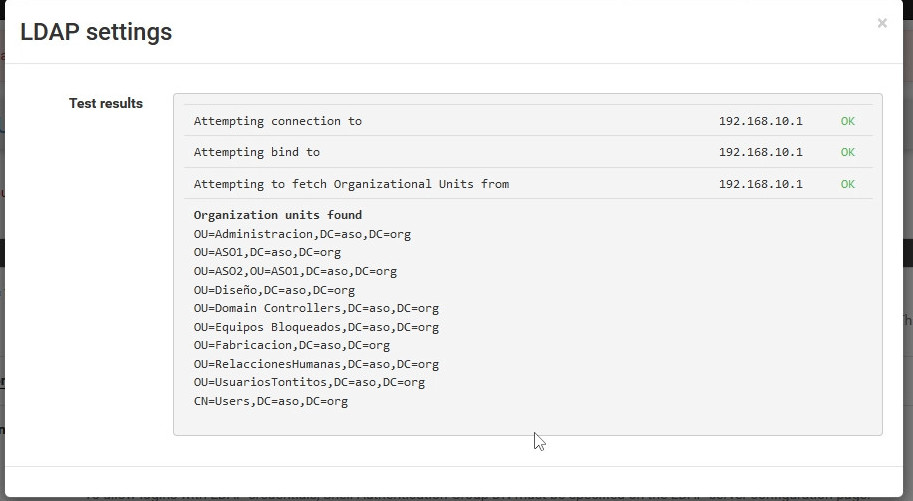Click the OK status for bind attempt
The width and height of the screenshot is (913, 501).
tap(847, 152)
